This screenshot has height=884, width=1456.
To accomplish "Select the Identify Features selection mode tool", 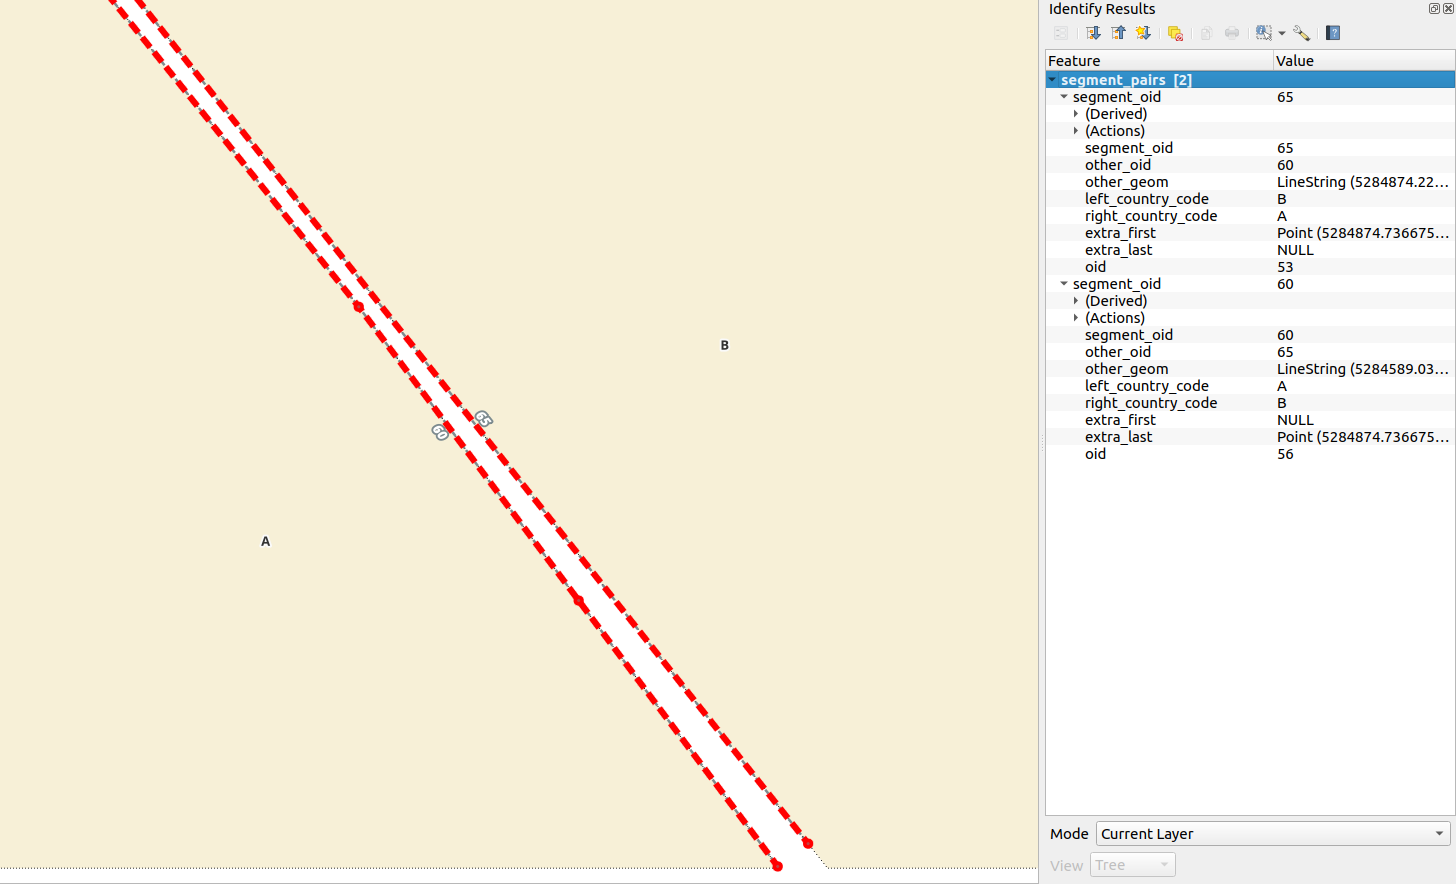I will [1264, 33].
